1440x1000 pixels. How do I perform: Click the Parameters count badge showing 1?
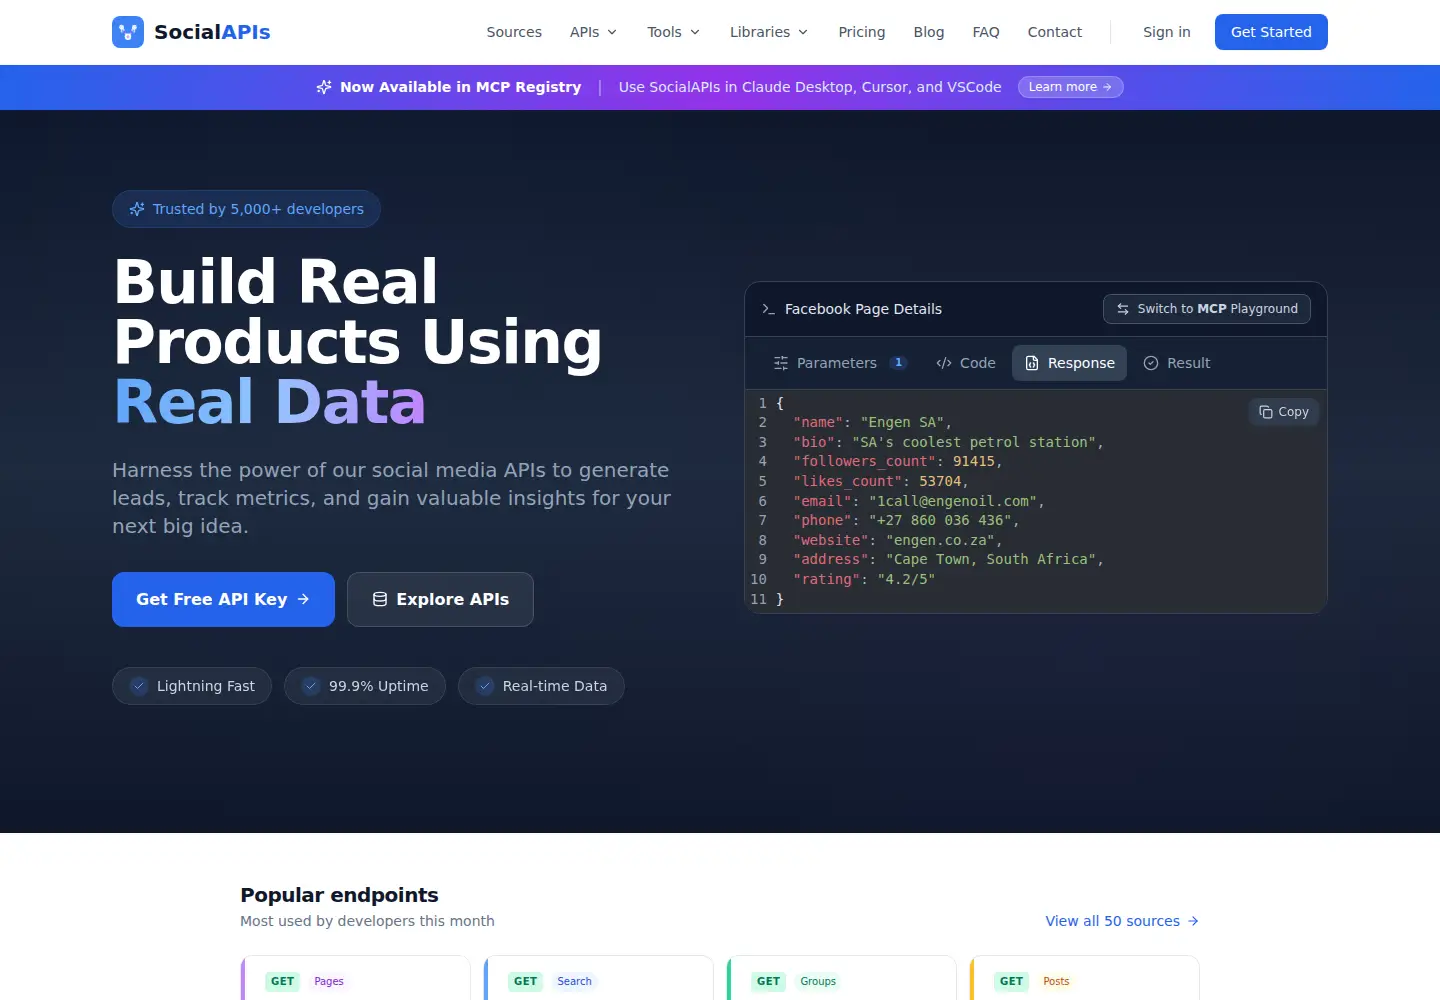click(898, 363)
